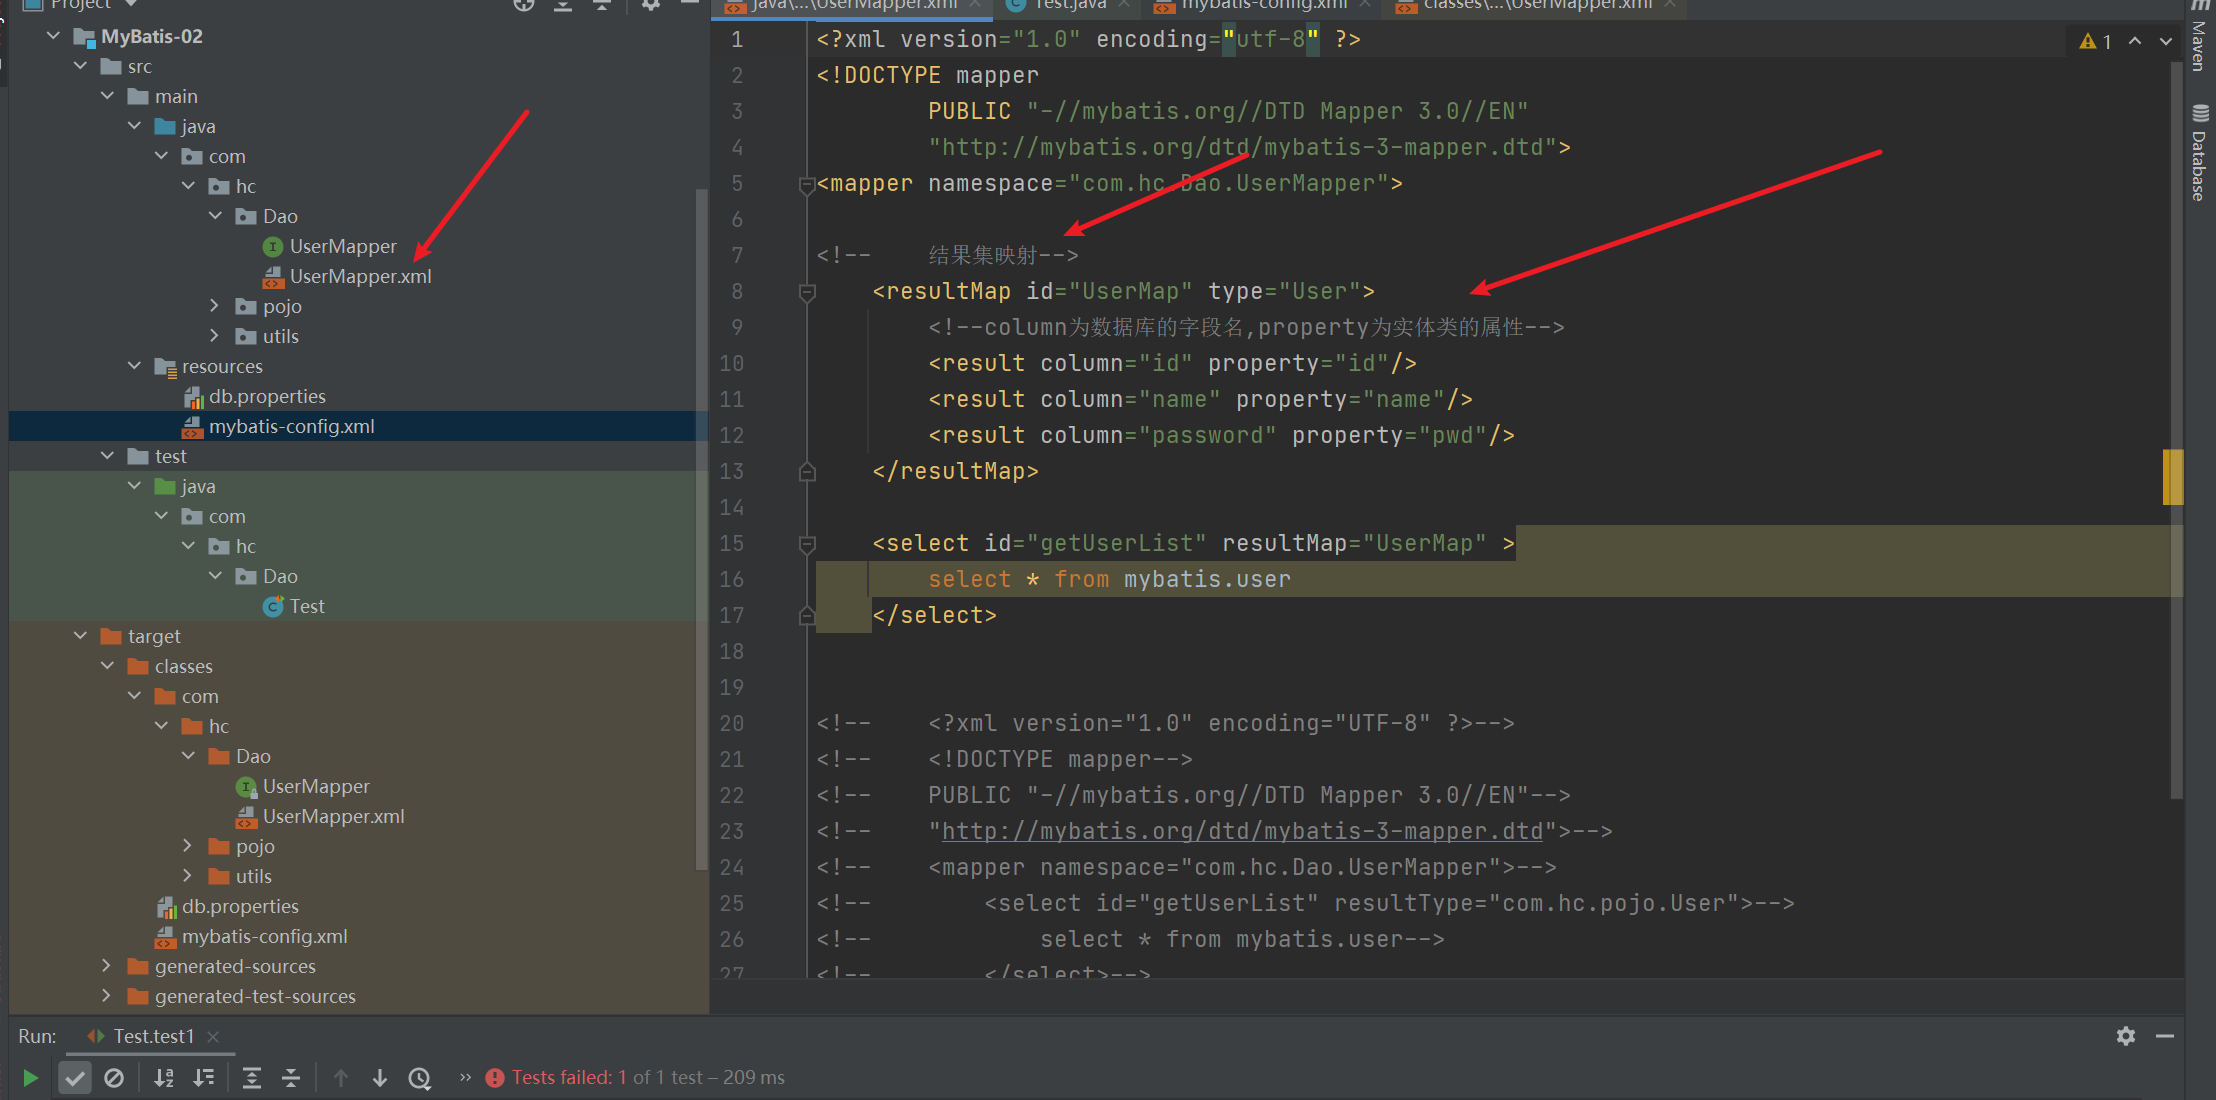Expand the pojo package under main
Image resolution: width=2216 pixels, height=1100 pixels.
click(x=214, y=306)
